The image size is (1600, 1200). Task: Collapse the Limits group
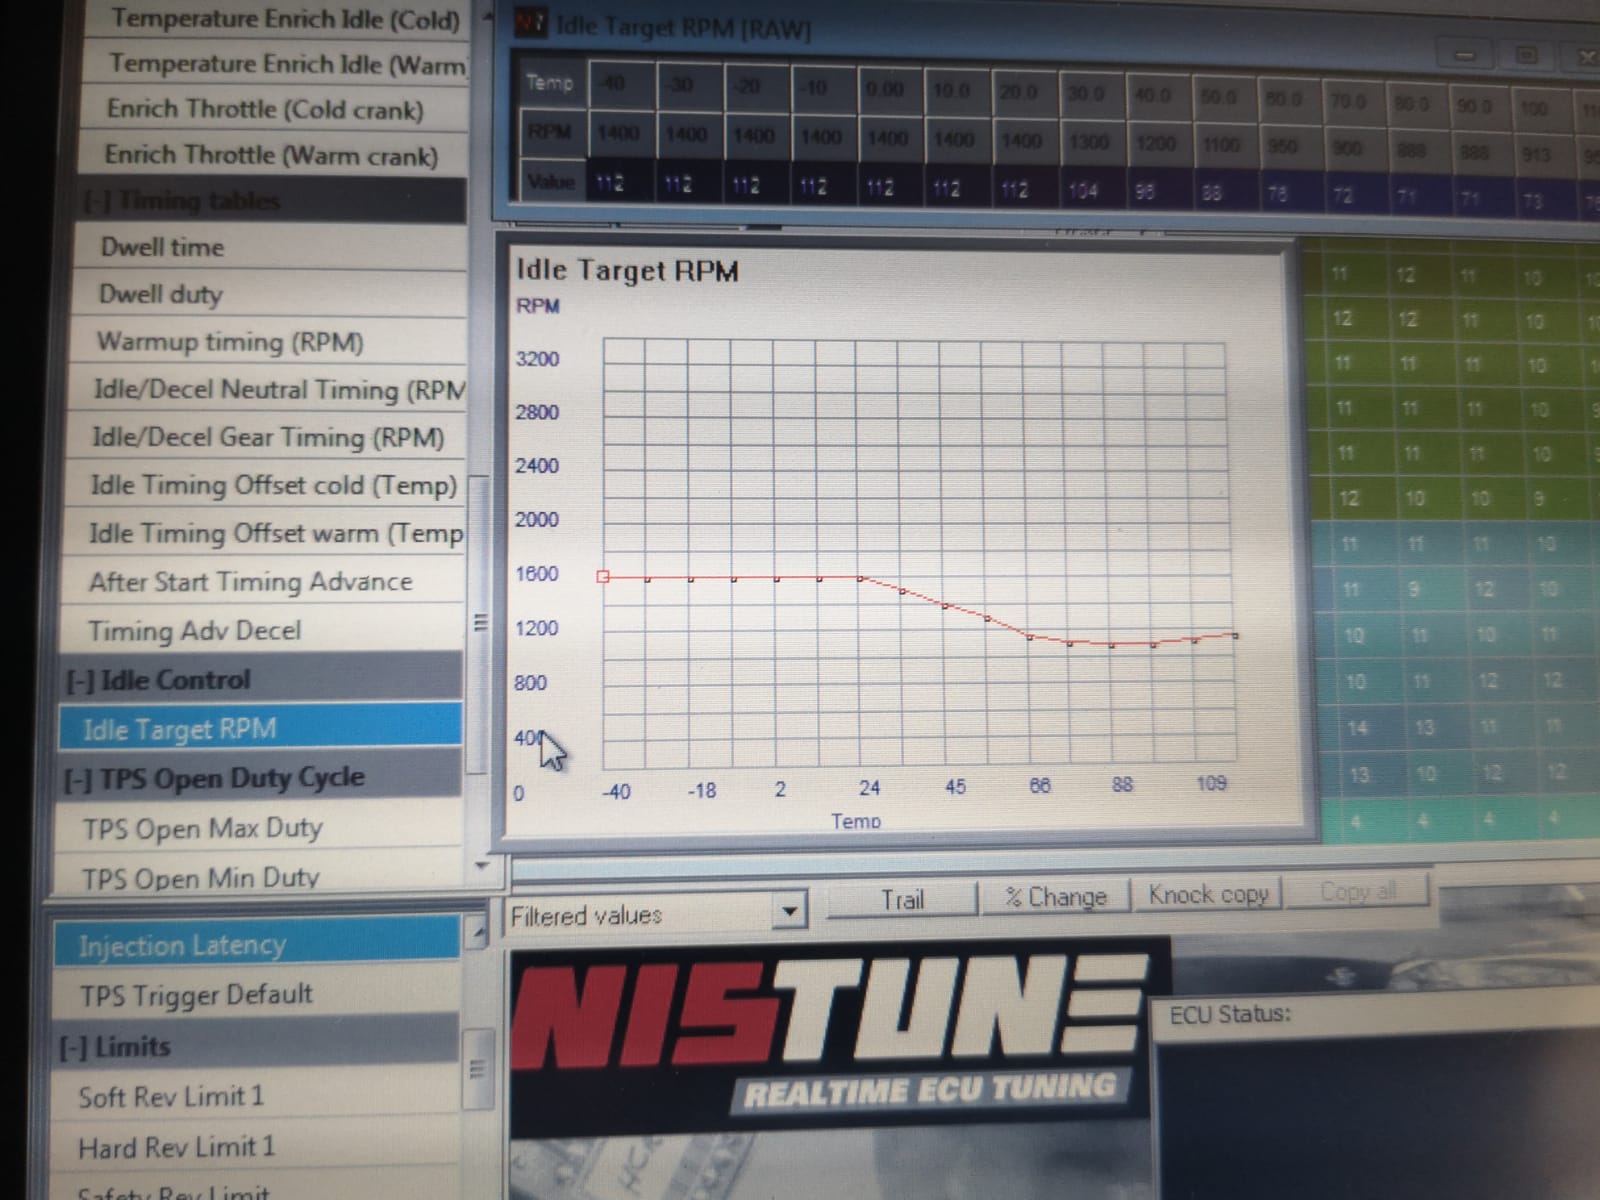[73, 1047]
